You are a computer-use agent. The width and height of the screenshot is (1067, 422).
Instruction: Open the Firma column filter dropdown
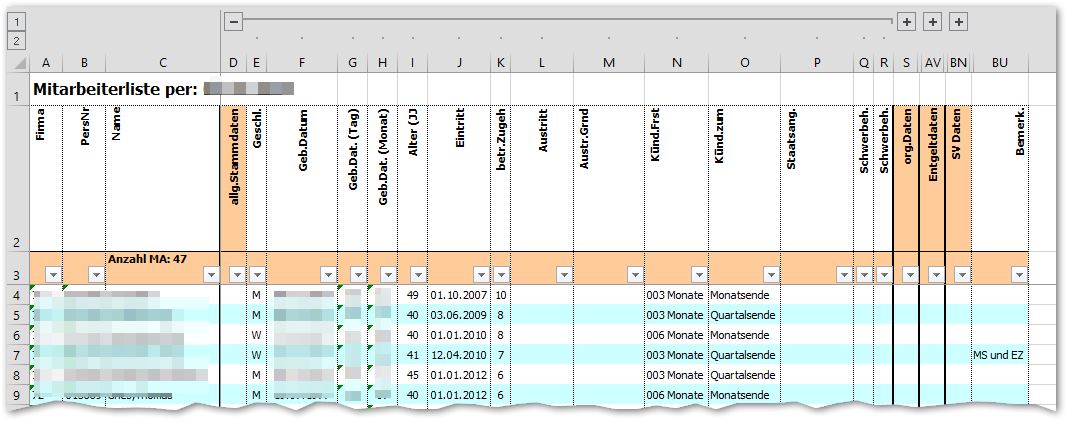click(53, 274)
